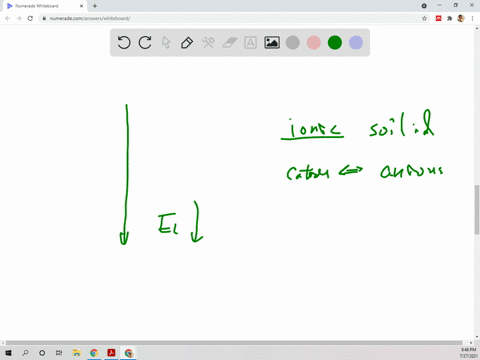480x360 pixels.
Task: Click the vertical scrollbar thumb
Action: click(x=477, y=209)
